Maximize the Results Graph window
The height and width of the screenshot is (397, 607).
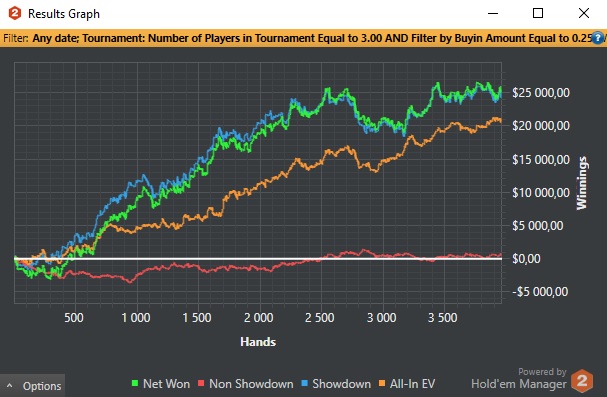pos(538,13)
